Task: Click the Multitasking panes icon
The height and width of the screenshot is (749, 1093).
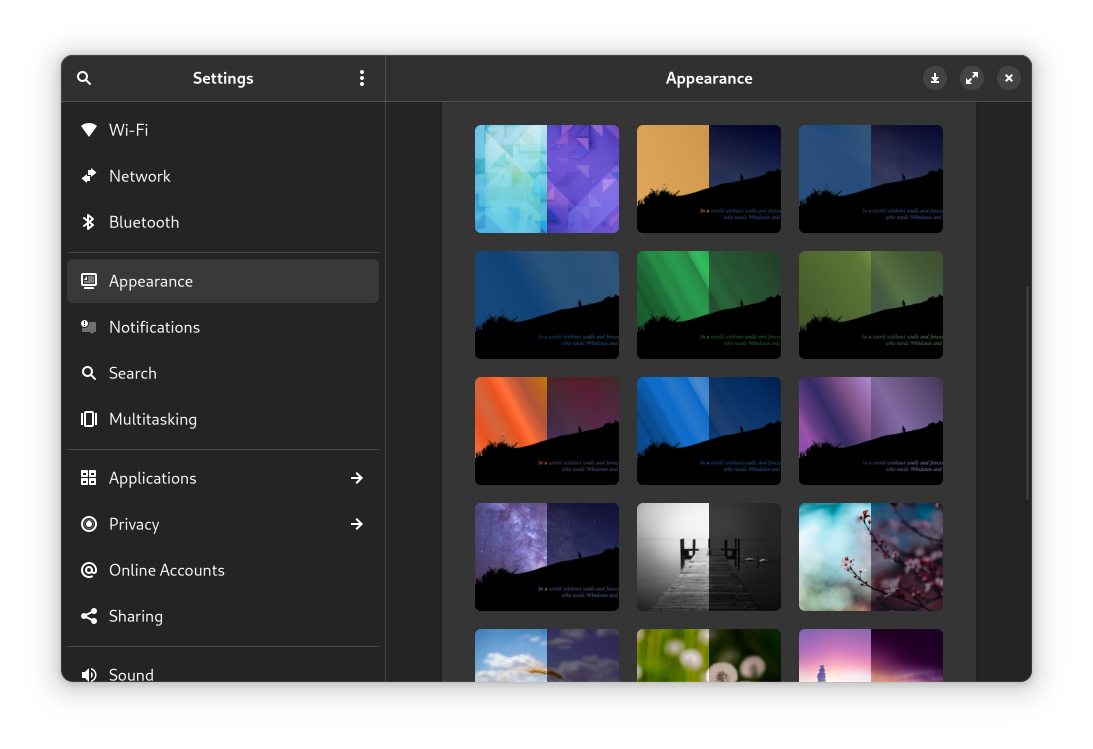Action: pos(89,419)
